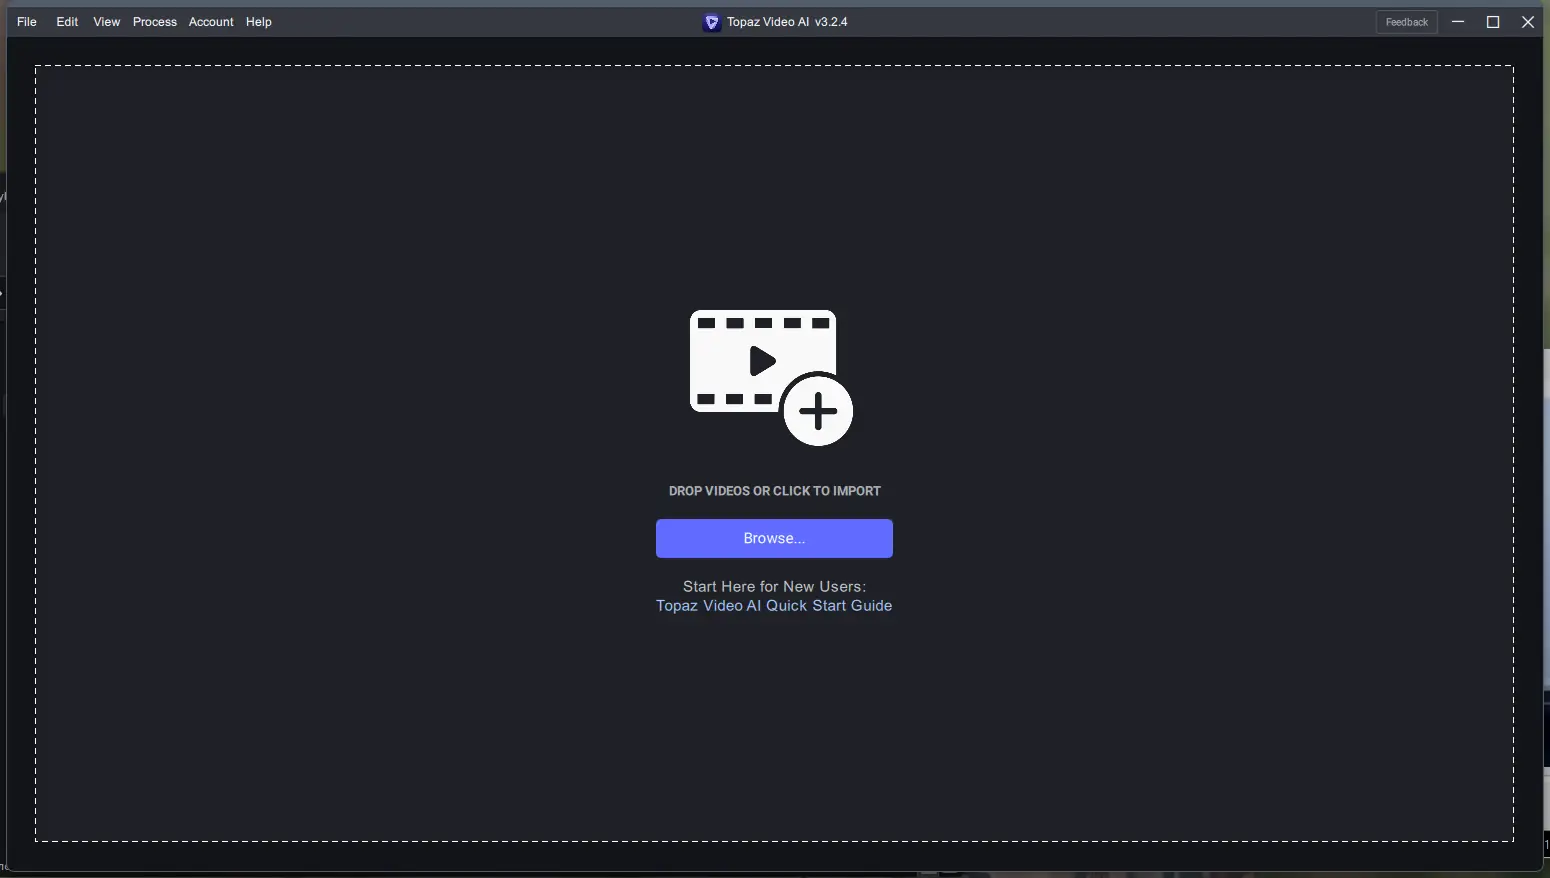
Task: Click the 'DROP VIDEOS OR CLICK TO IMPORT' text
Action: click(x=775, y=491)
